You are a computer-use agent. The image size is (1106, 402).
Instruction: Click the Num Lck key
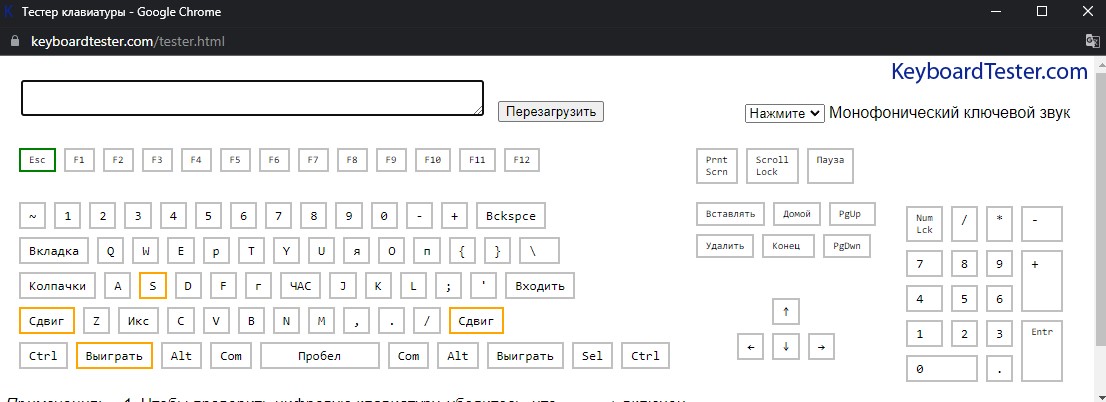click(x=924, y=224)
